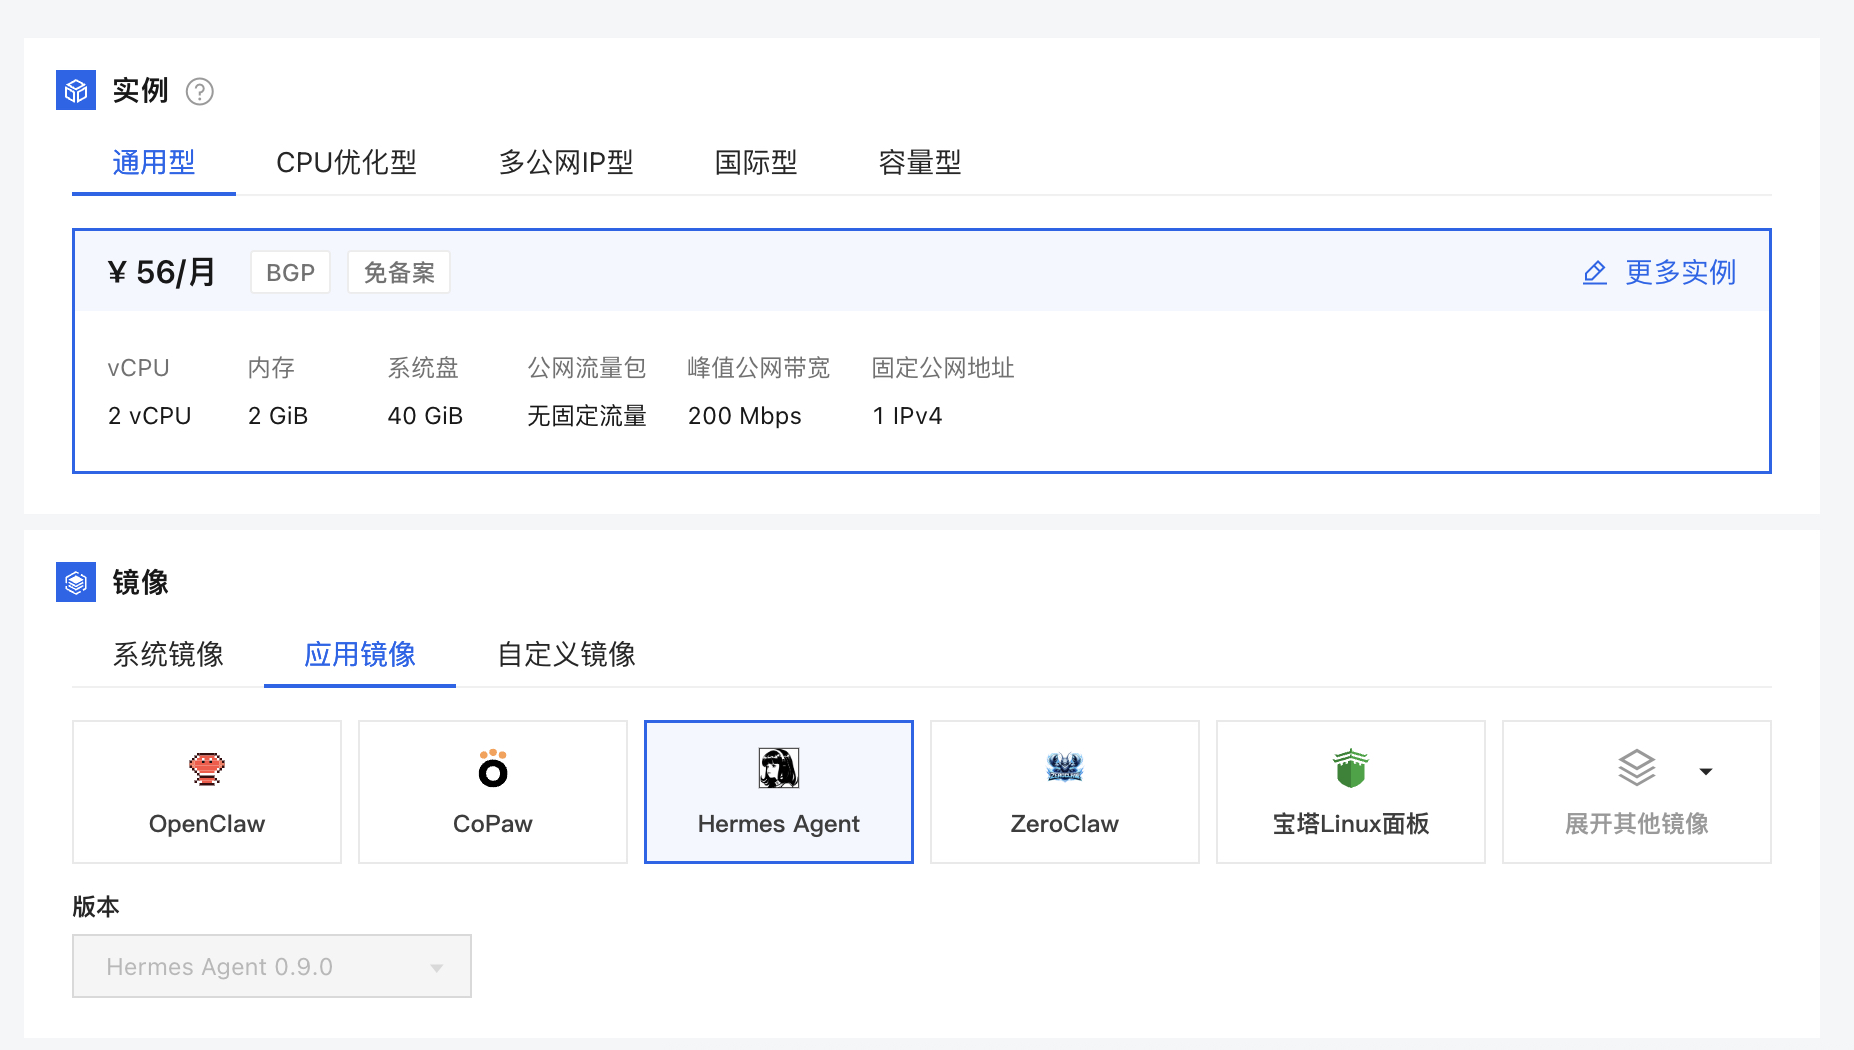
Task: Click the 免备案 badge on the plan
Action: pyautogui.click(x=398, y=271)
